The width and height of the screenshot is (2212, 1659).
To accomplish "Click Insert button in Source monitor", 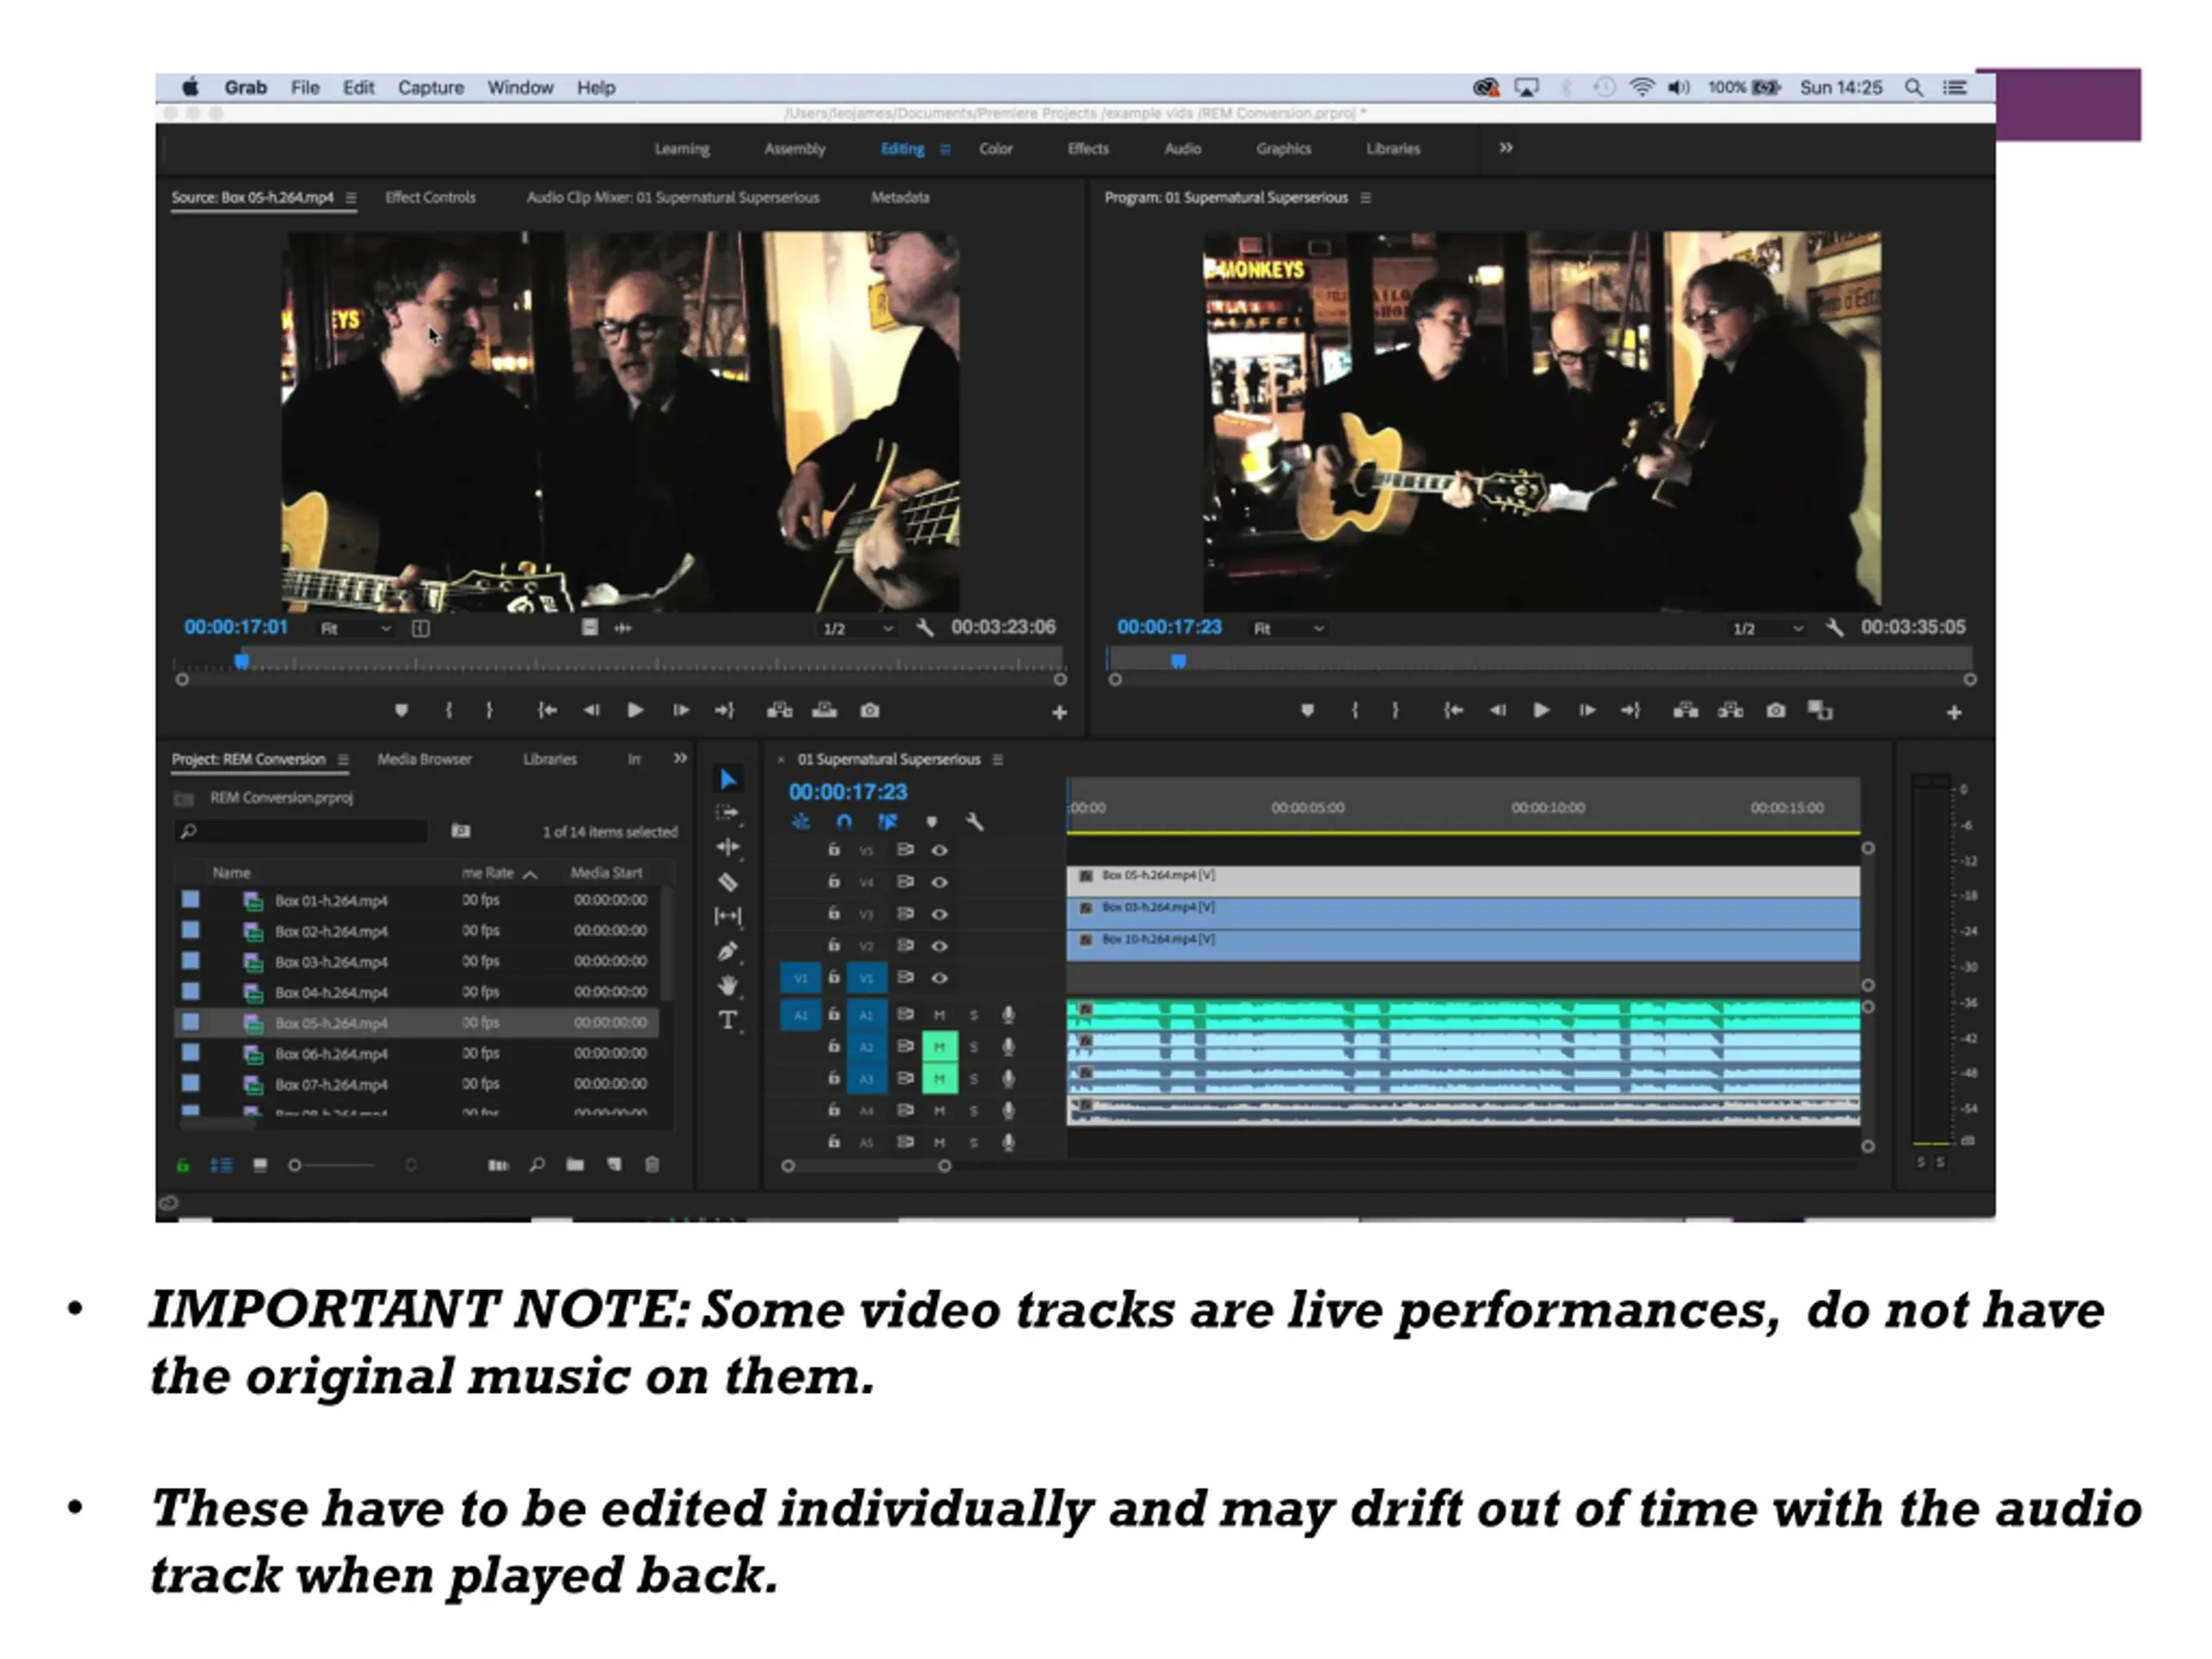I will pyautogui.click(x=779, y=710).
